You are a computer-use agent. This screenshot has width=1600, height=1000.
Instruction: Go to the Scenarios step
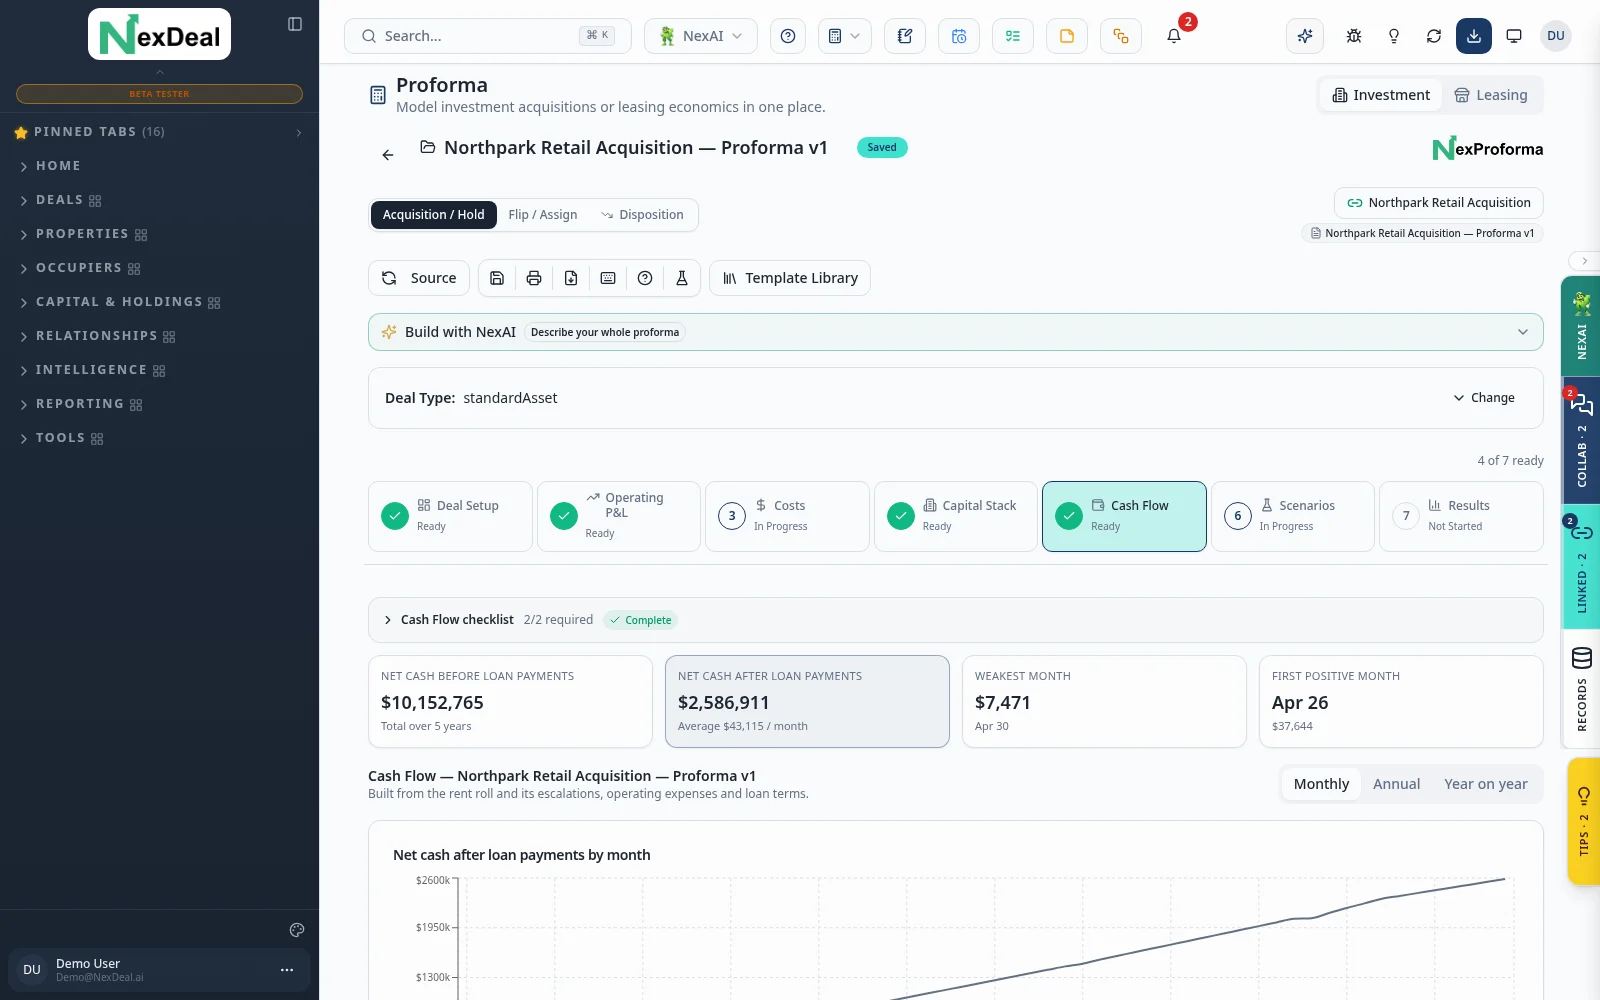click(1292, 516)
